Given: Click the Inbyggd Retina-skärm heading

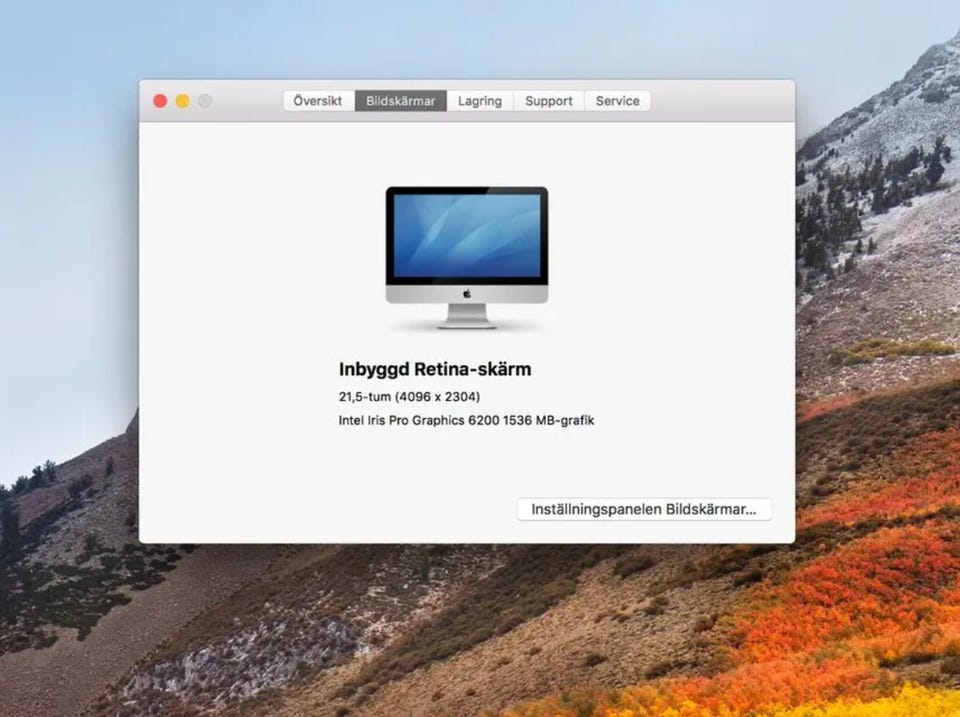Looking at the screenshot, I should [x=435, y=369].
